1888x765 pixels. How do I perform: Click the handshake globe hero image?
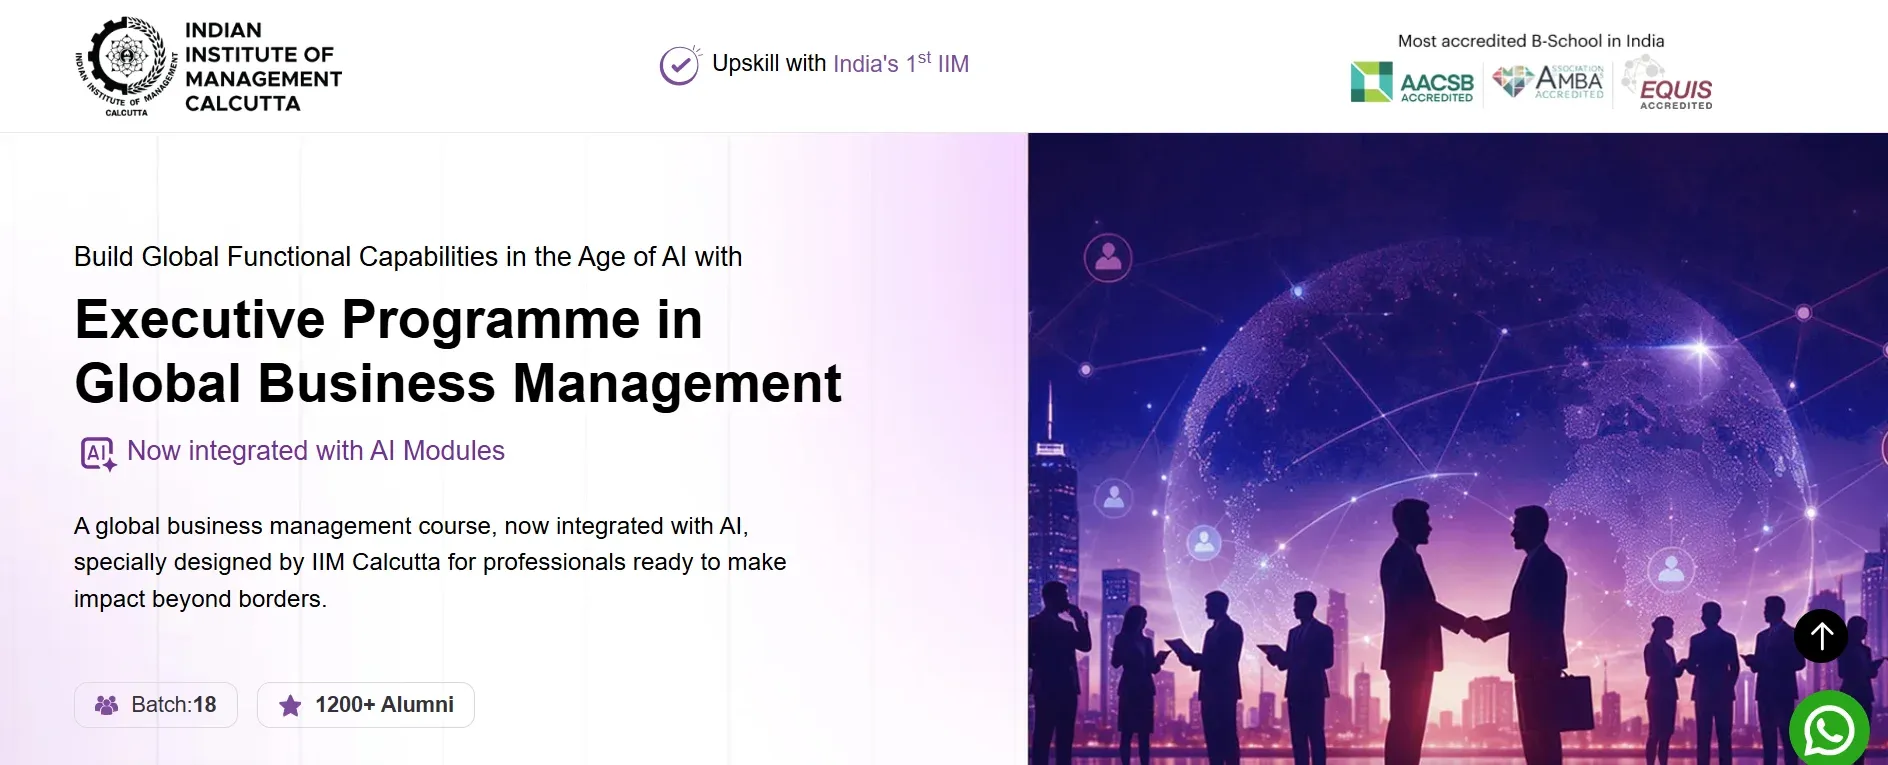coord(1457,449)
